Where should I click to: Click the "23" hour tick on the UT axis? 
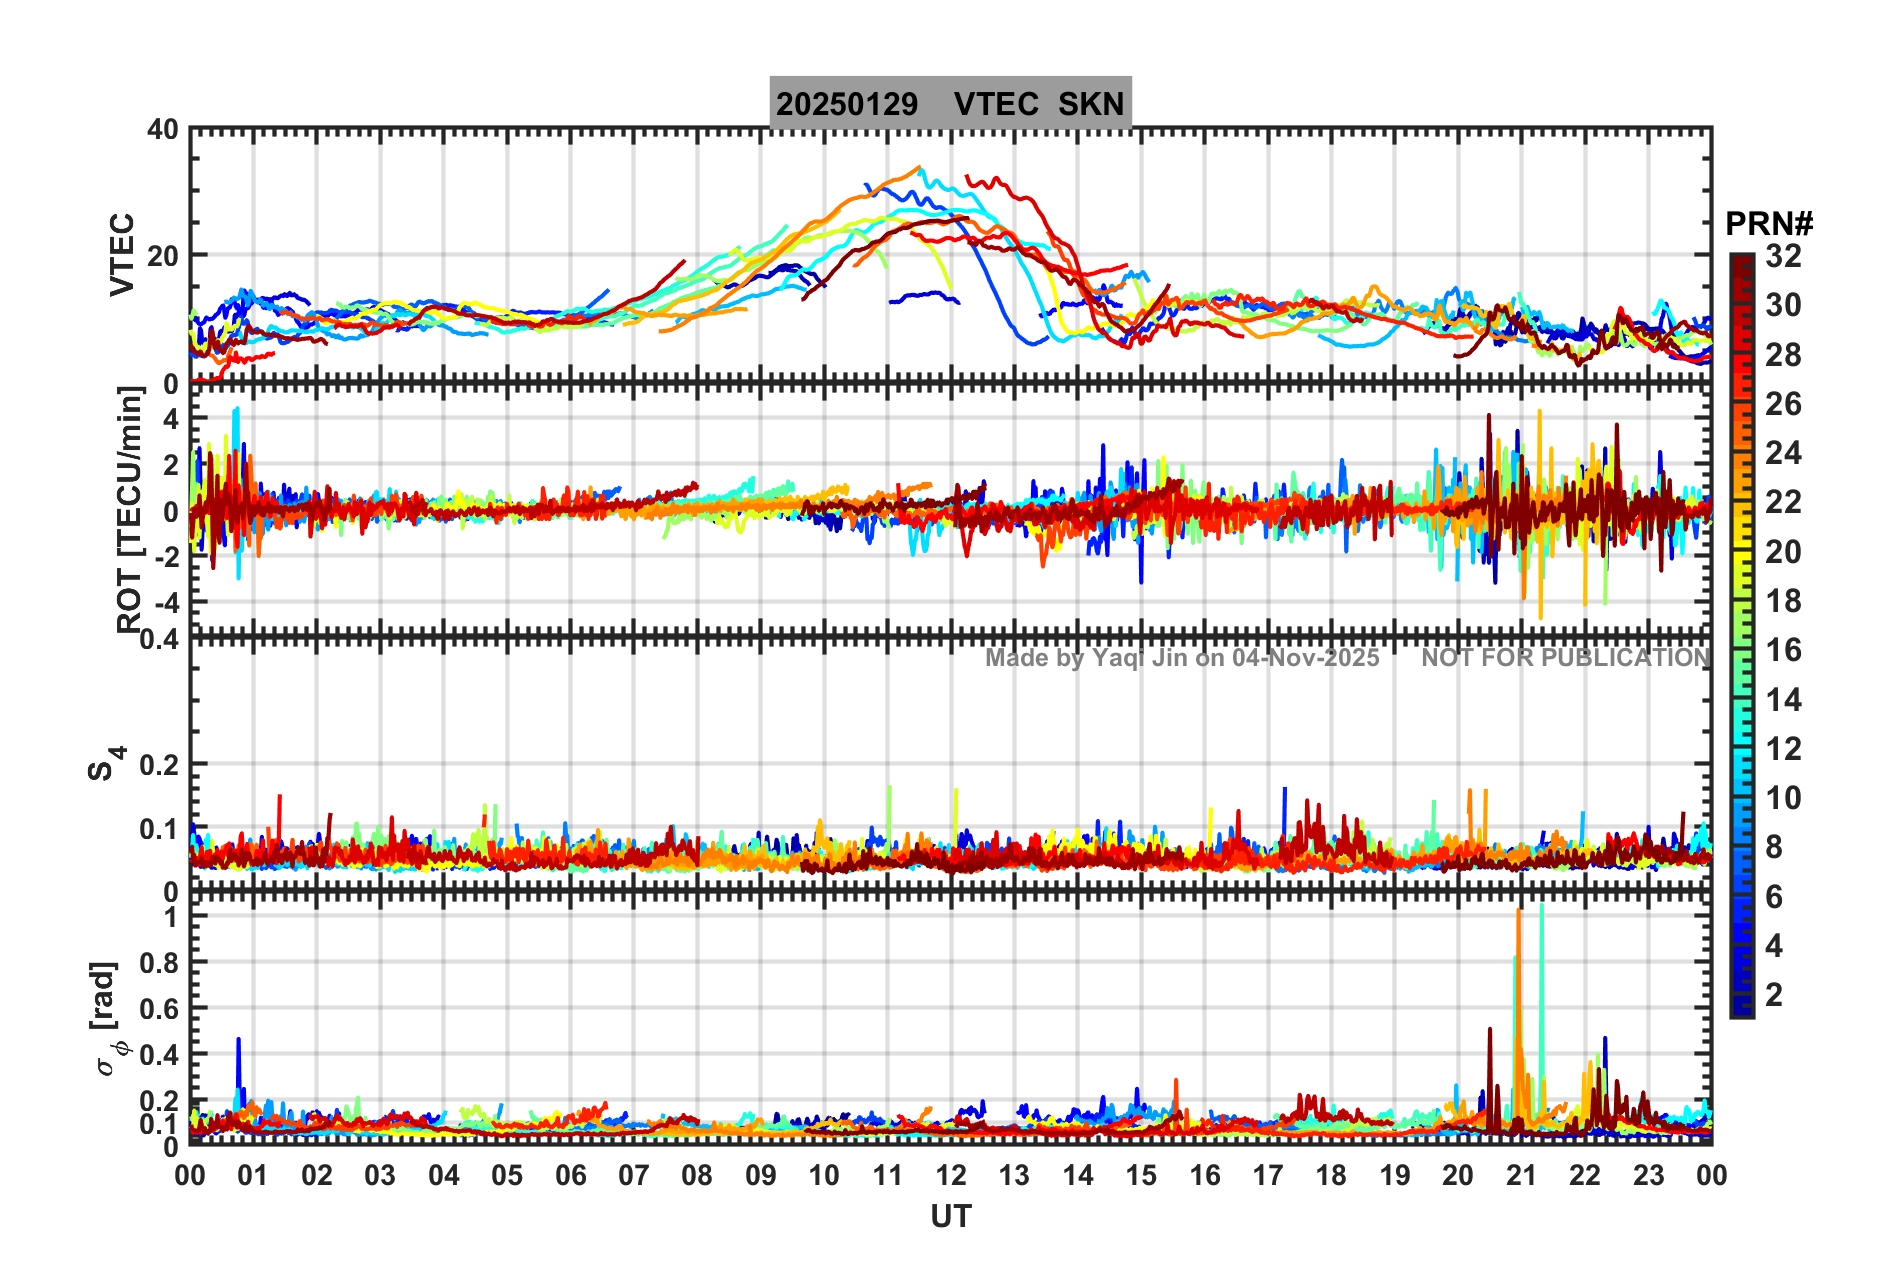tap(1648, 1175)
